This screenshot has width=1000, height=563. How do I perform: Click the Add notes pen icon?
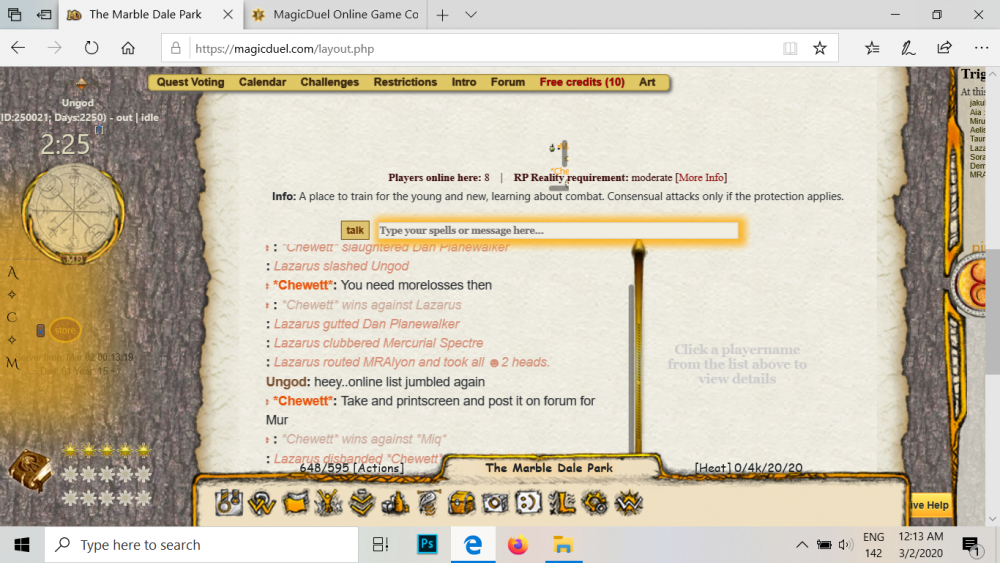pos(908,48)
